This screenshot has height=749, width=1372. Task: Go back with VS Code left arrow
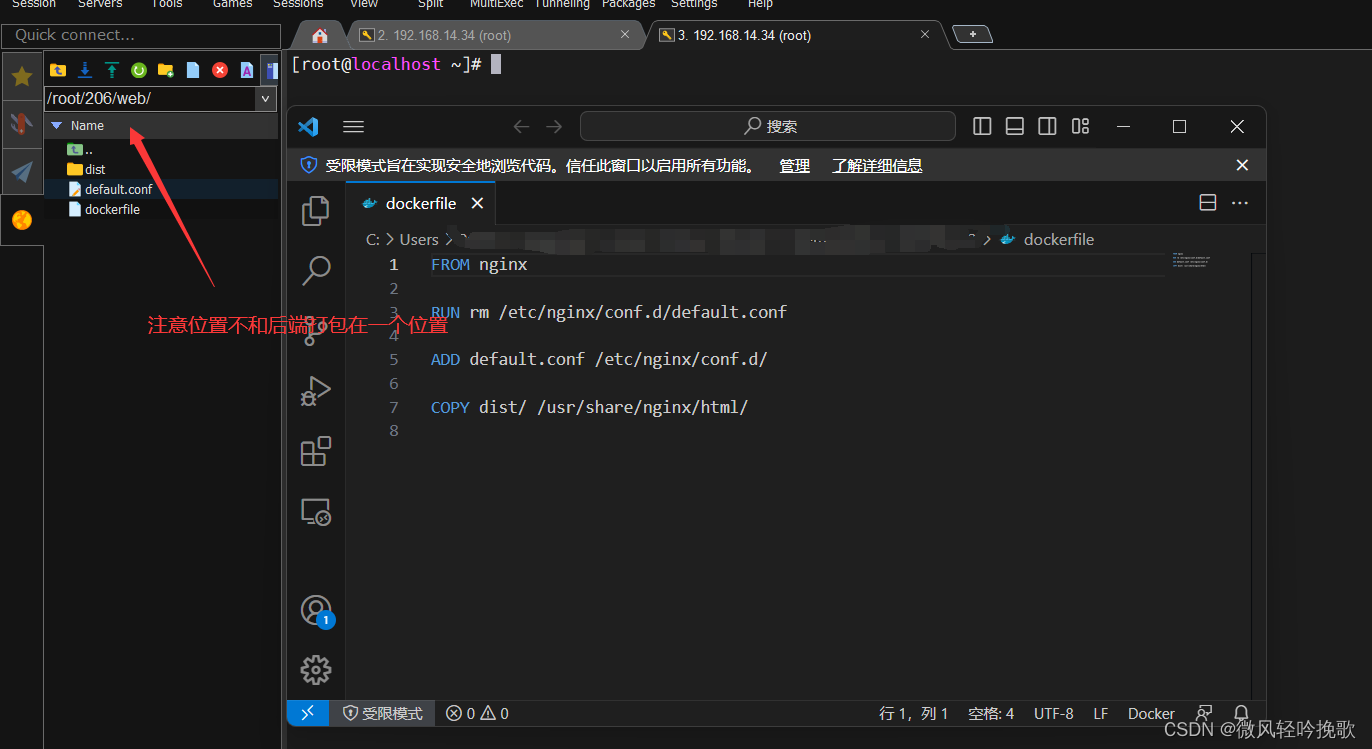click(x=521, y=127)
